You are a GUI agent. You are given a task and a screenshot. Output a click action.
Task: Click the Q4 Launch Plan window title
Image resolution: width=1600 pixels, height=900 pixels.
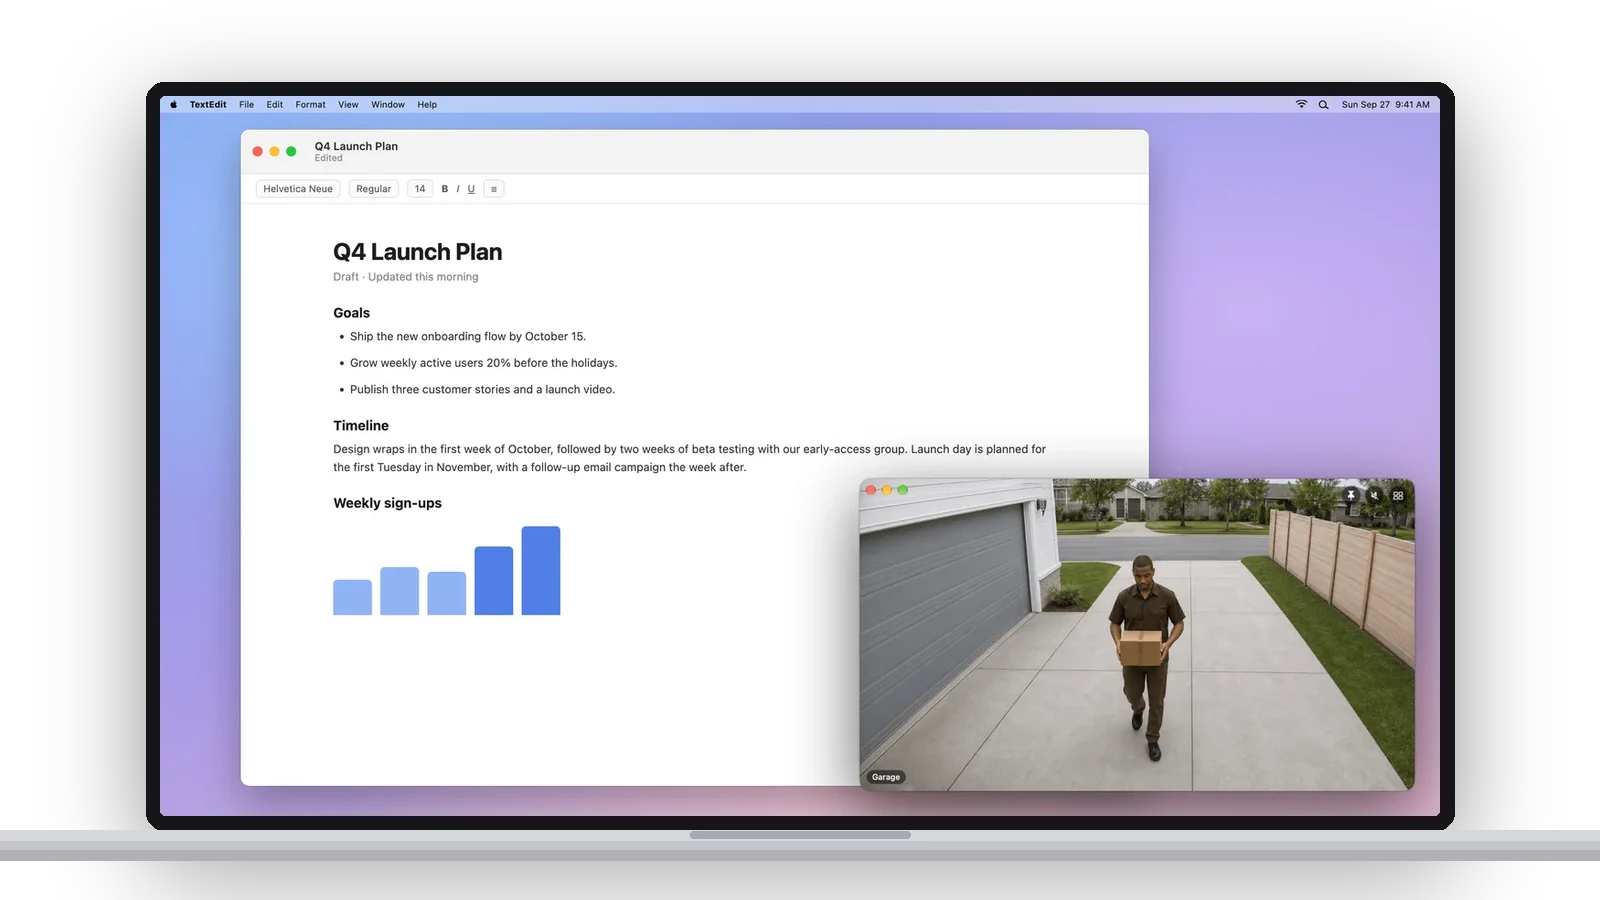(x=356, y=146)
